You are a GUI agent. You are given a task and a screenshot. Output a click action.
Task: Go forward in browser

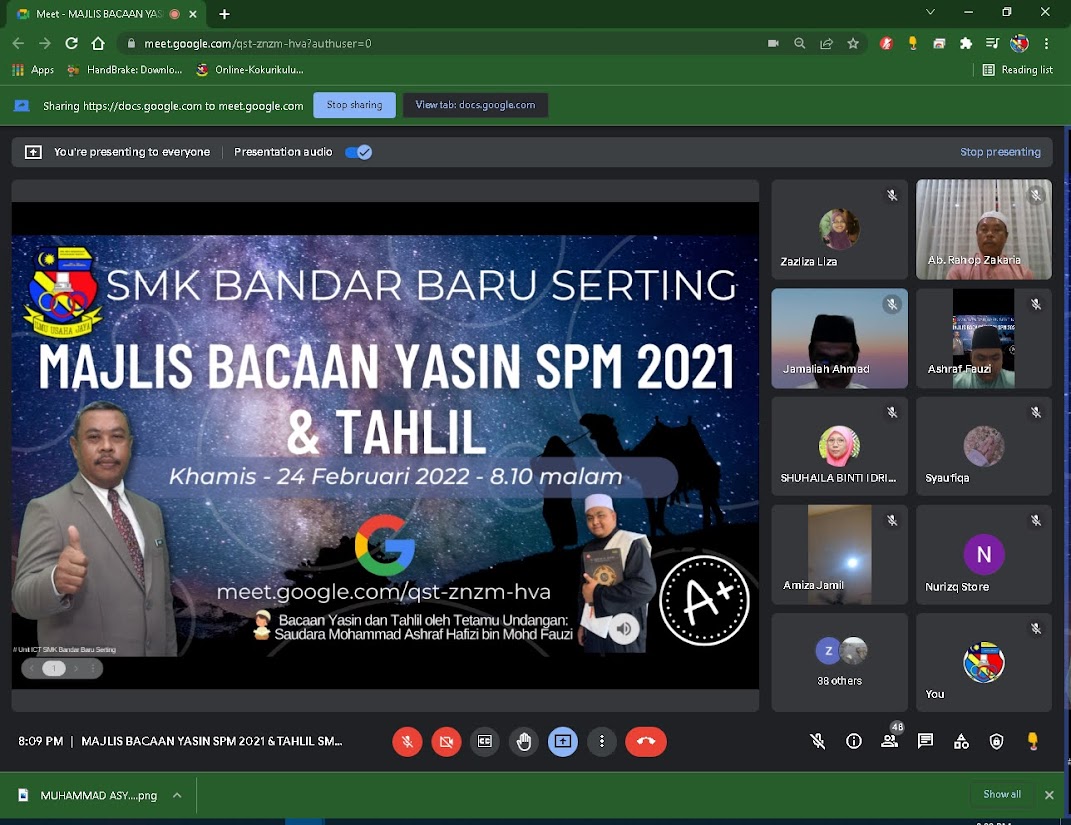pos(45,44)
